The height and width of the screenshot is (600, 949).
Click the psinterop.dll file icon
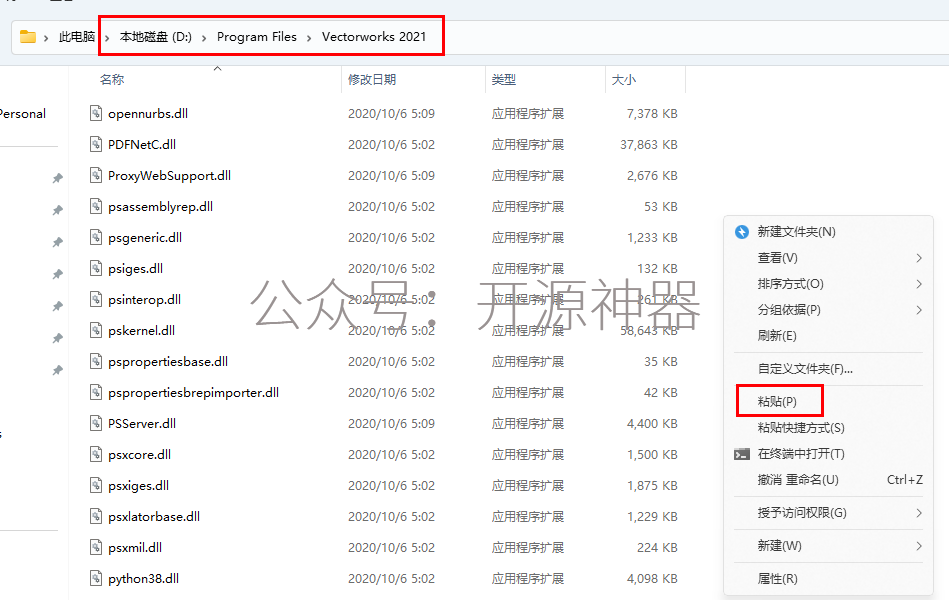(x=96, y=299)
